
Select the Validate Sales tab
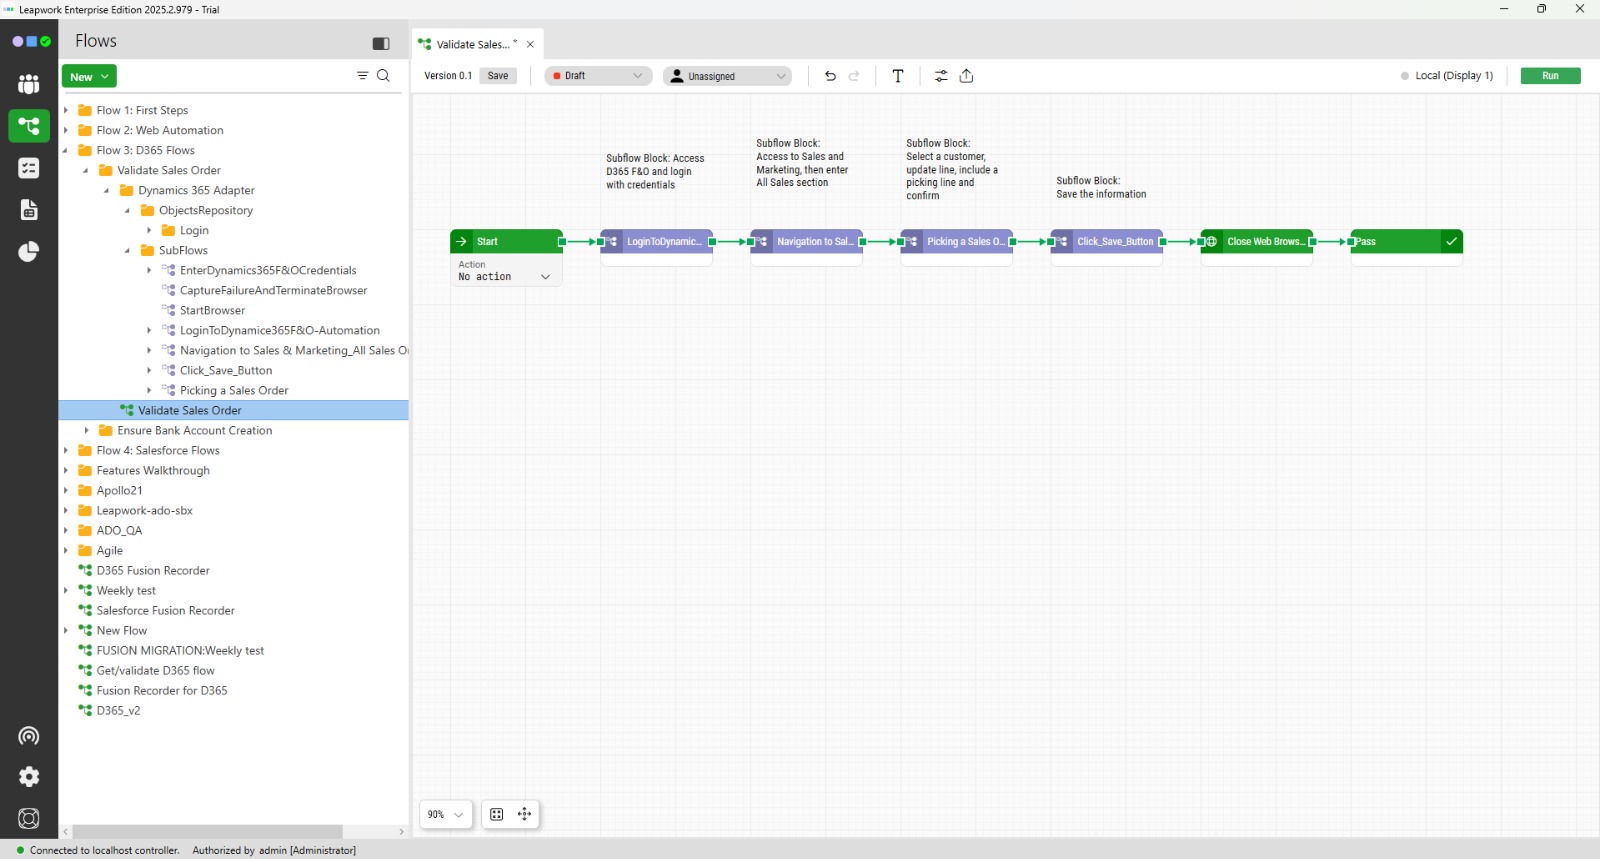point(472,44)
